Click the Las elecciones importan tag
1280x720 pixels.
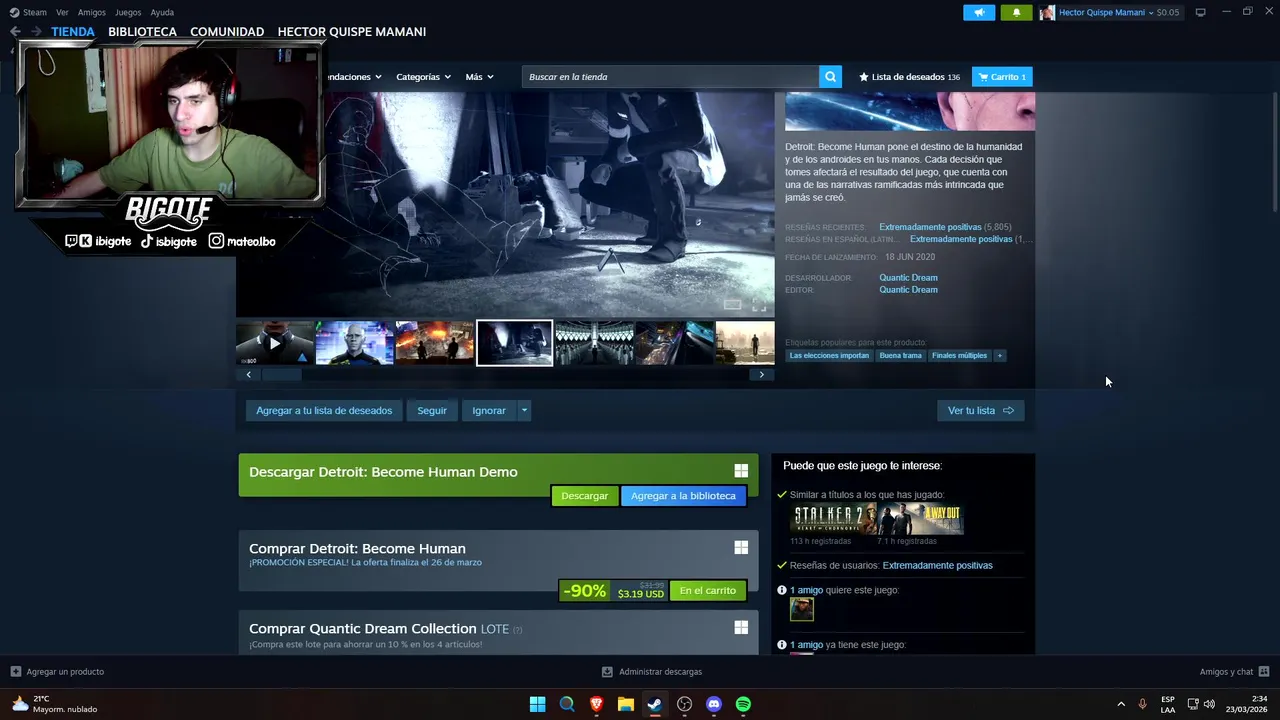(829, 356)
